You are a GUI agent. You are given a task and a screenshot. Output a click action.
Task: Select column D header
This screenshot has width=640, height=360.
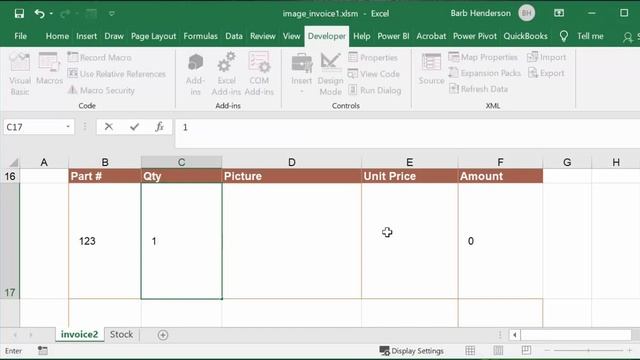point(291,162)
